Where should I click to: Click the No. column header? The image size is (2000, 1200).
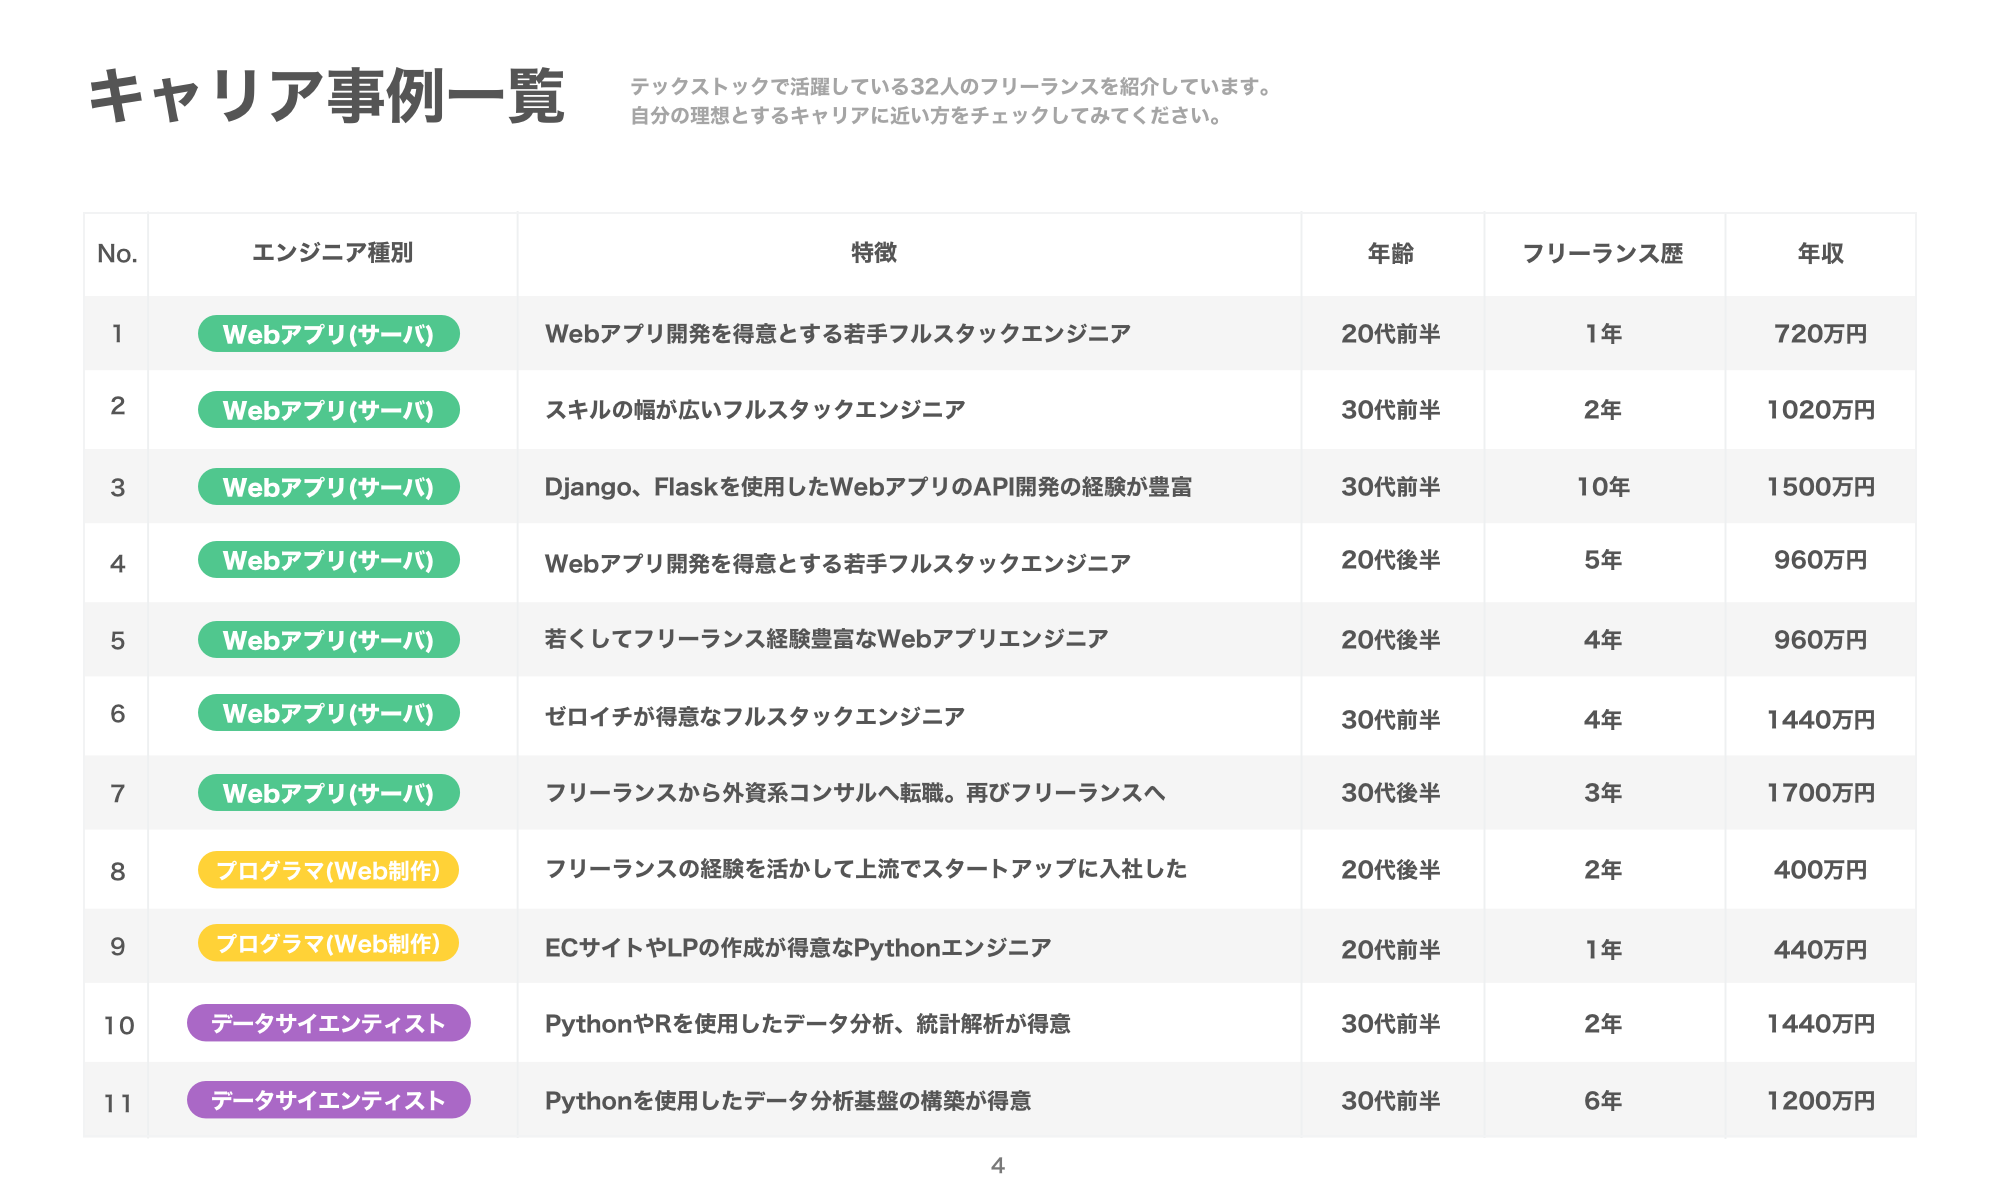[117, 254]
